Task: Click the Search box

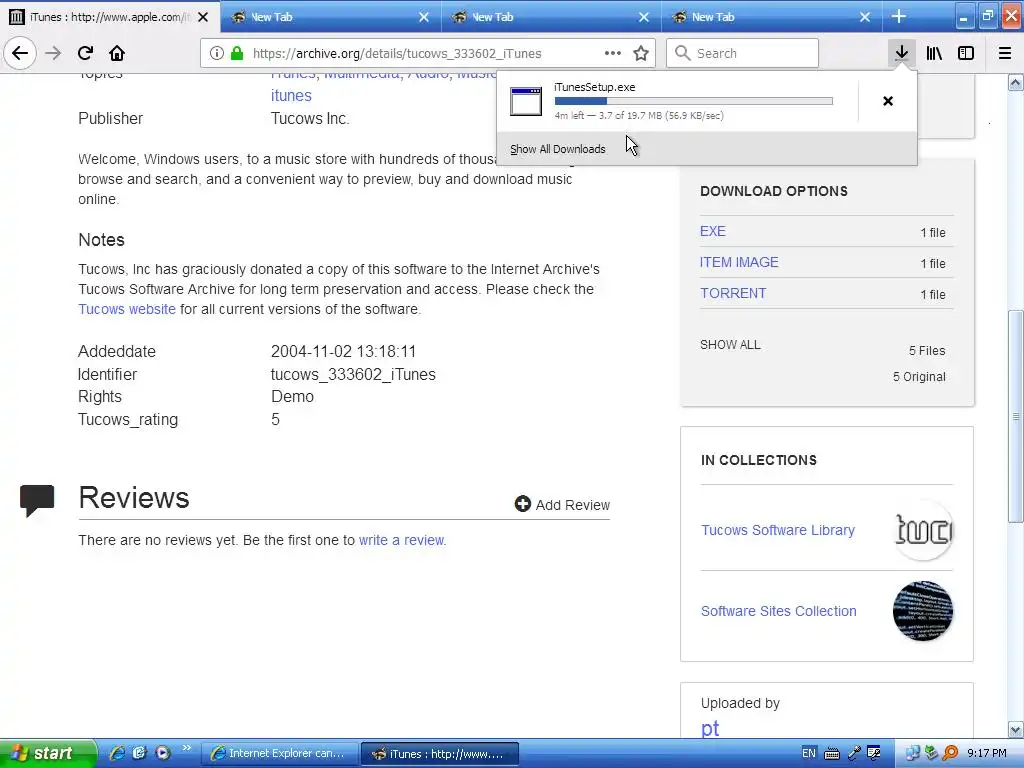Action: click(743, 54)
